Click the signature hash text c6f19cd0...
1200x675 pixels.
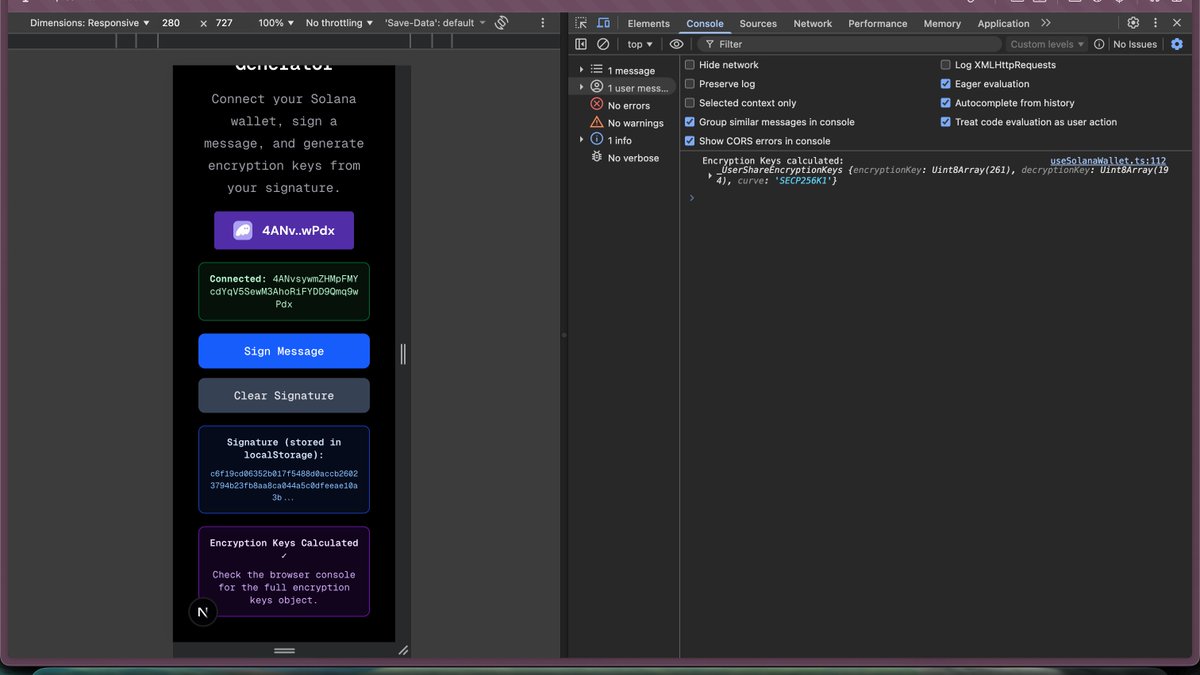(x=284, y=485)
